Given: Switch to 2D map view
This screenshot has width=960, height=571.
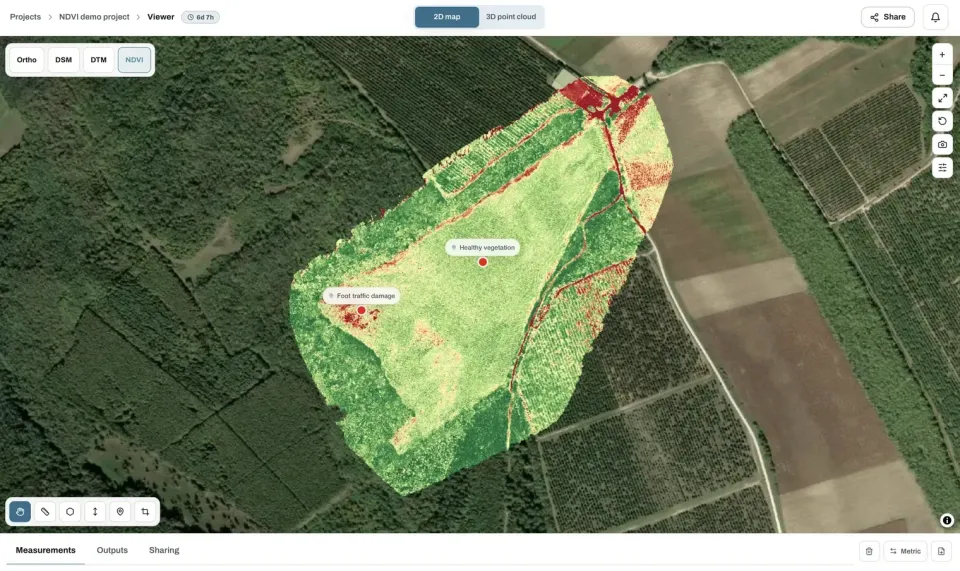Looking at the screenshot, I should pyautogui.click(x=447, y=17).
